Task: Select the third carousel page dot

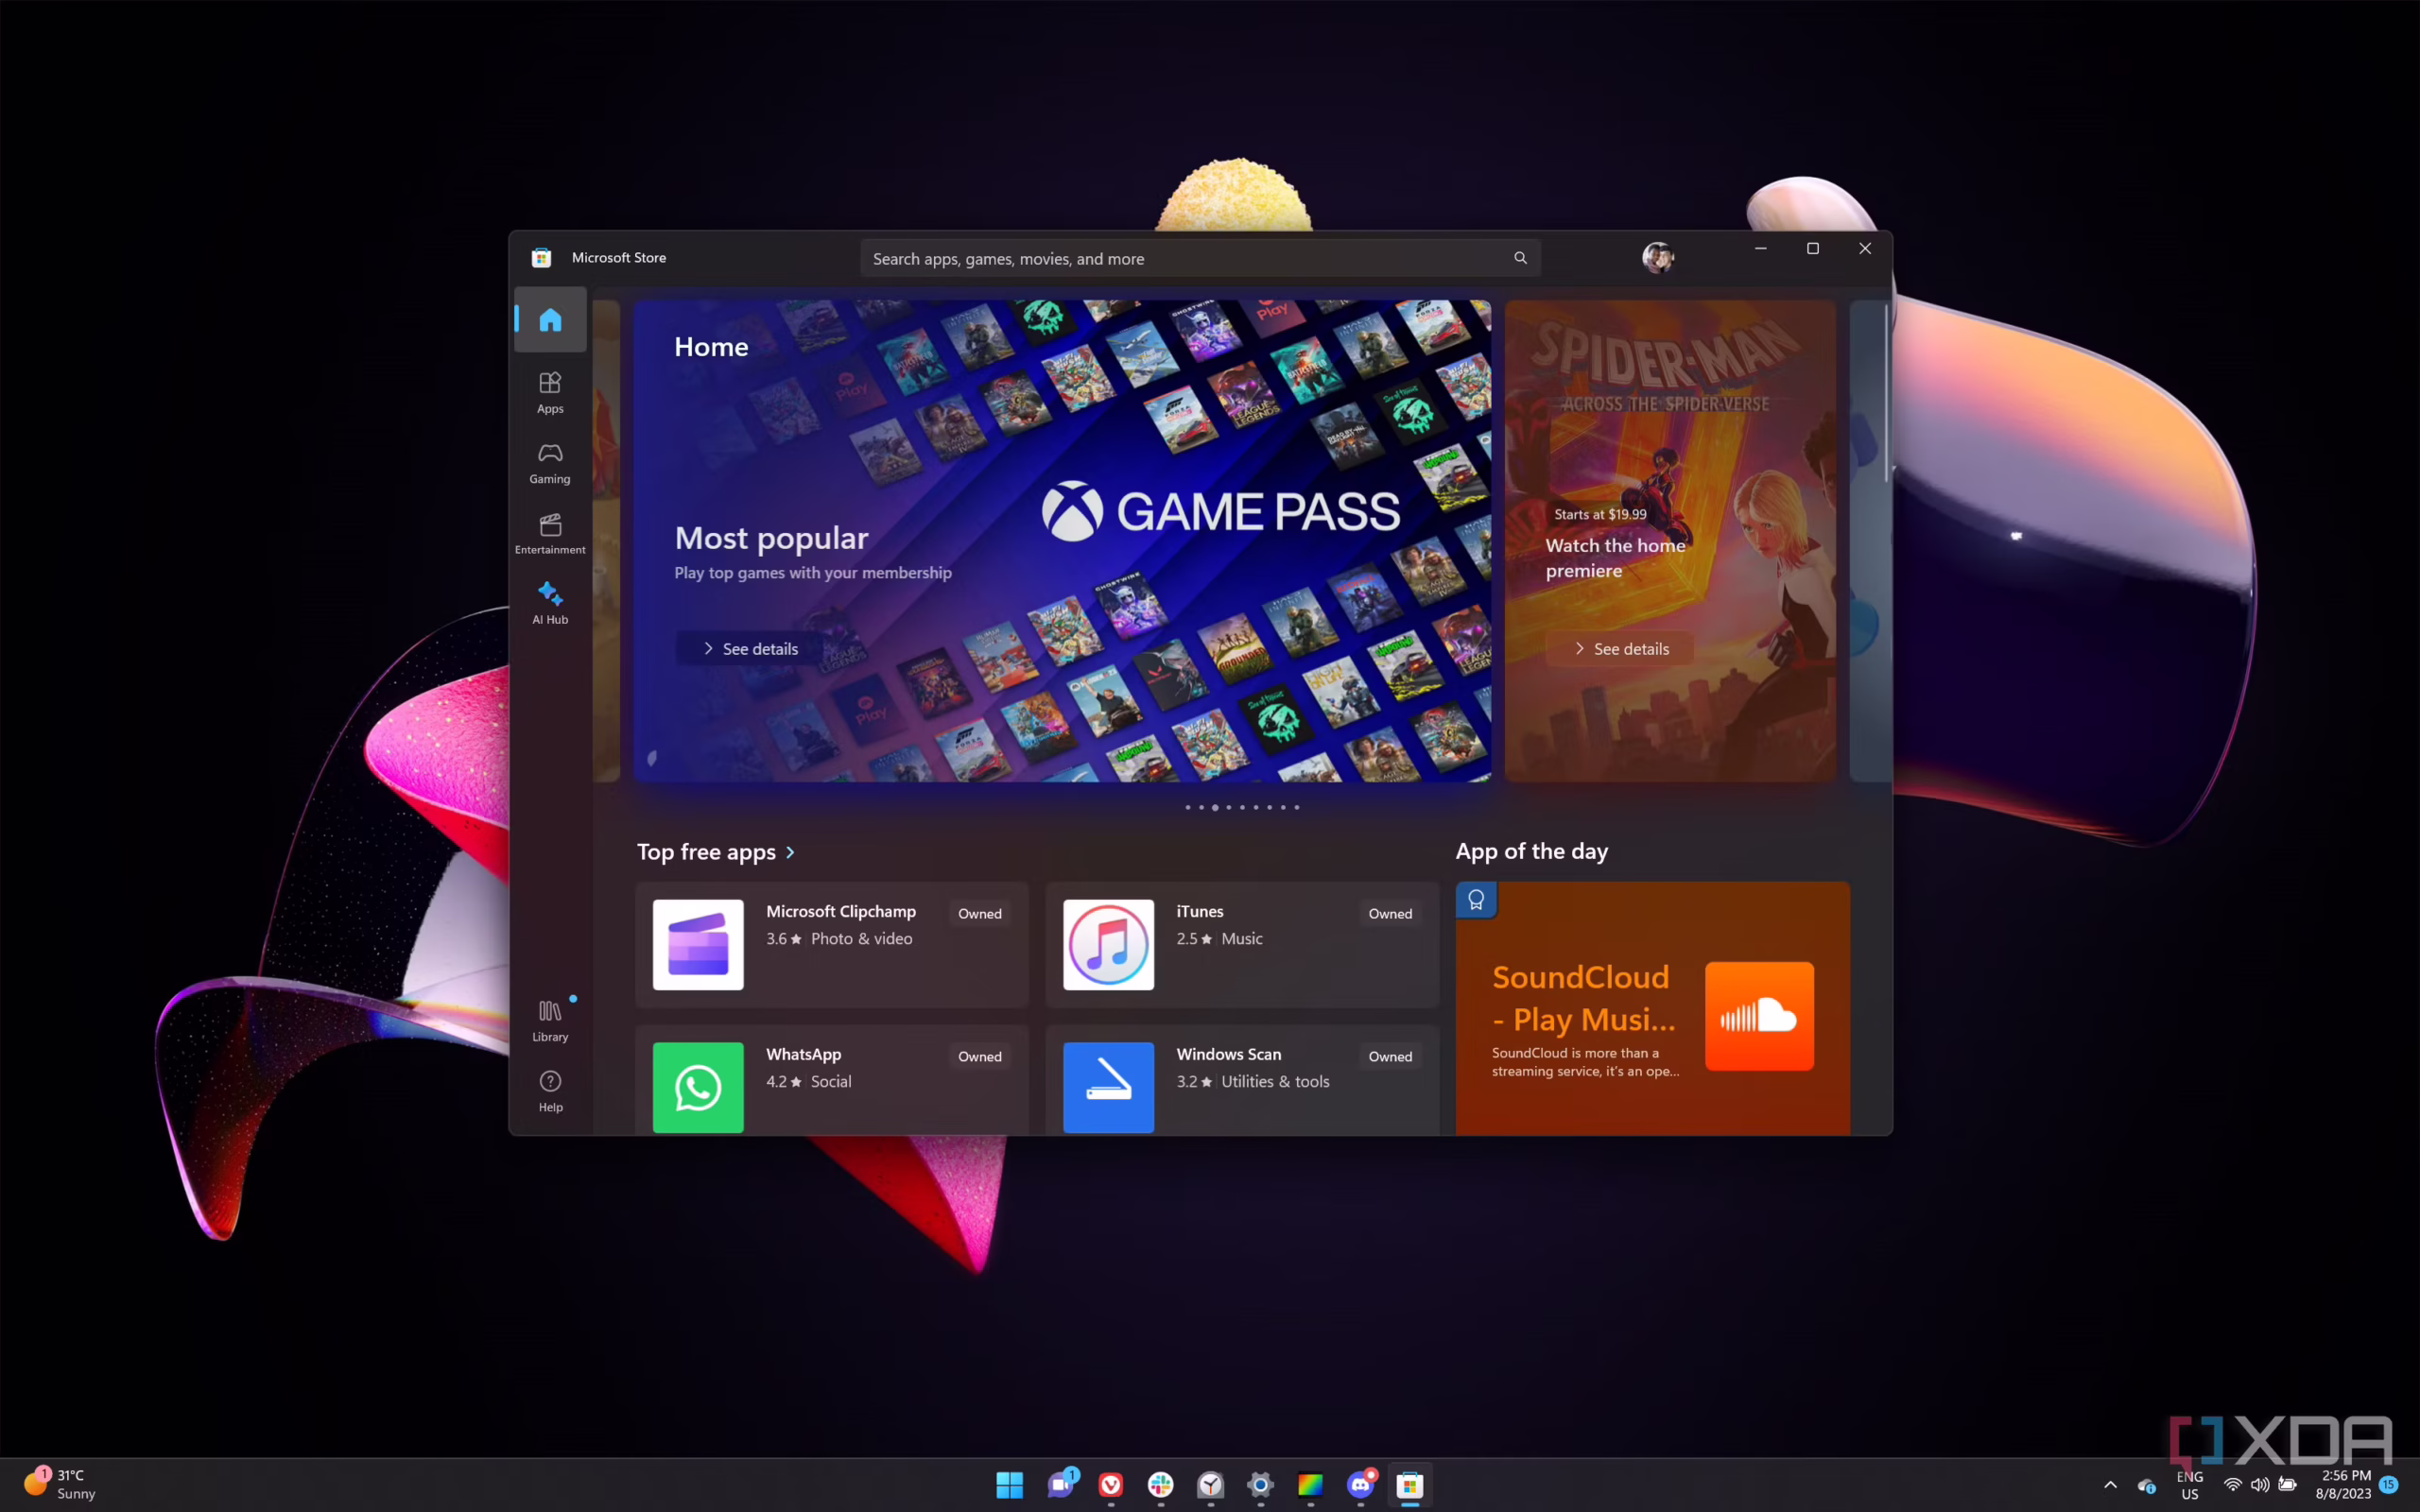Action: (1215, 807)
